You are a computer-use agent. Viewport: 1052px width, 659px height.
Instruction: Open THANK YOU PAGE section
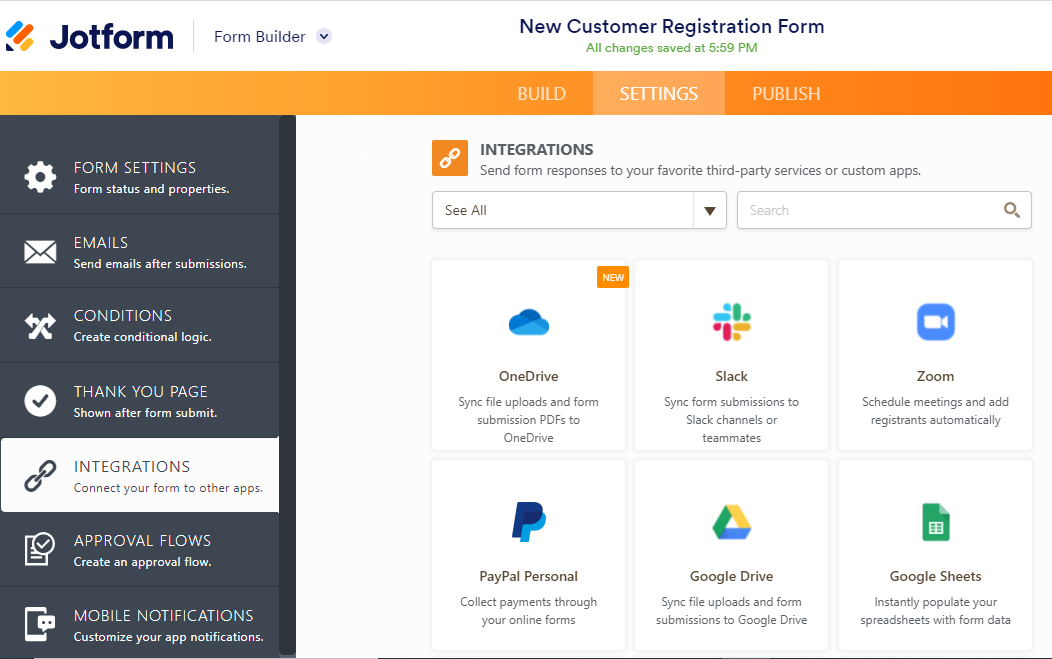tap(140, 401)
